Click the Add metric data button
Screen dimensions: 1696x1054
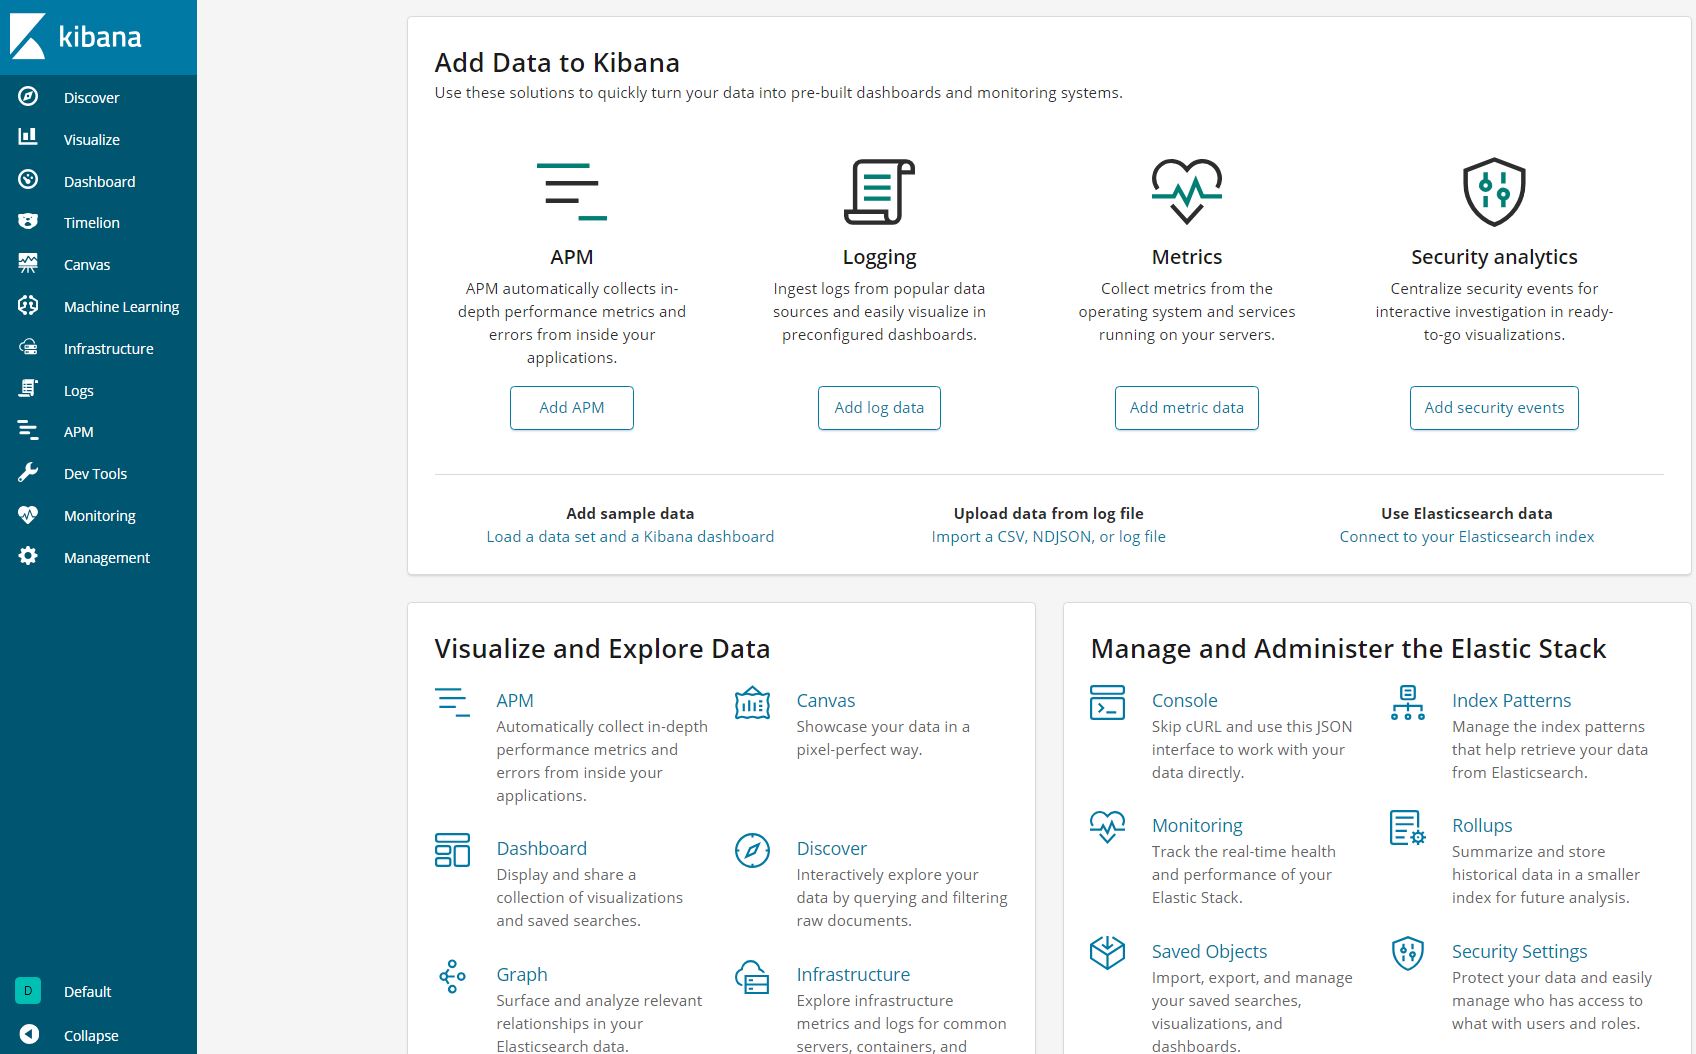click(x=1187, y=408)
